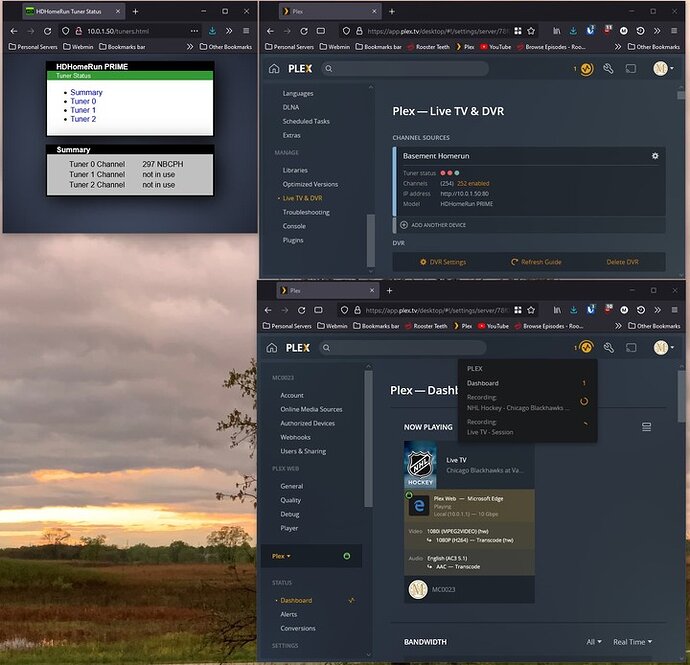The width and height of the screenshot is (690, 665).
Task: Open the Tuner 0 link
Action: [83, 101]
